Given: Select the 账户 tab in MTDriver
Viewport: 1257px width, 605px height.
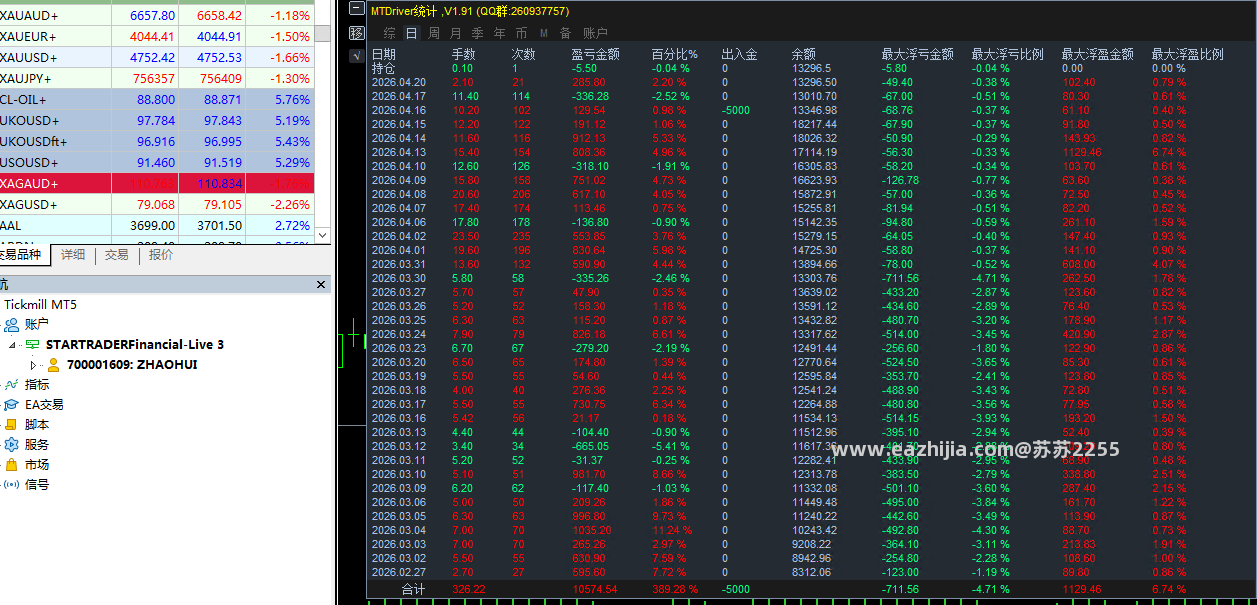Looking at the screenshot, I should tap(595, 33).
